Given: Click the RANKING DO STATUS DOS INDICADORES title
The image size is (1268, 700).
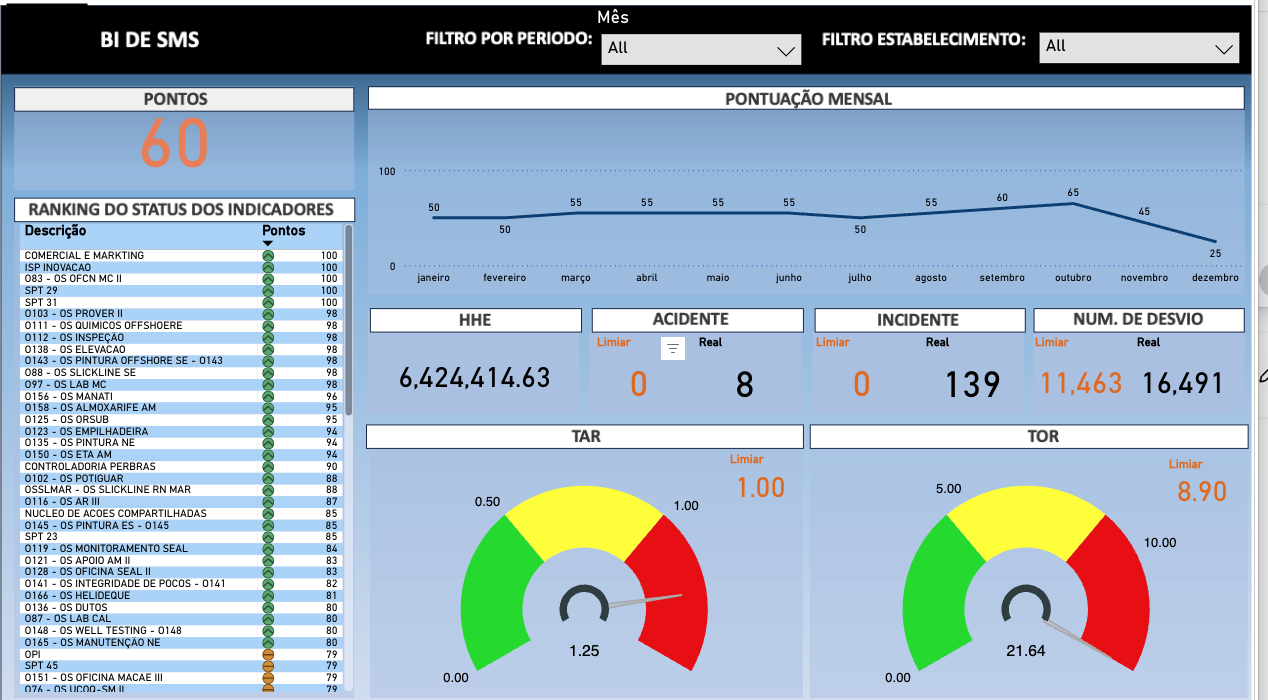Looking at the screenshot, I should 181,209.
